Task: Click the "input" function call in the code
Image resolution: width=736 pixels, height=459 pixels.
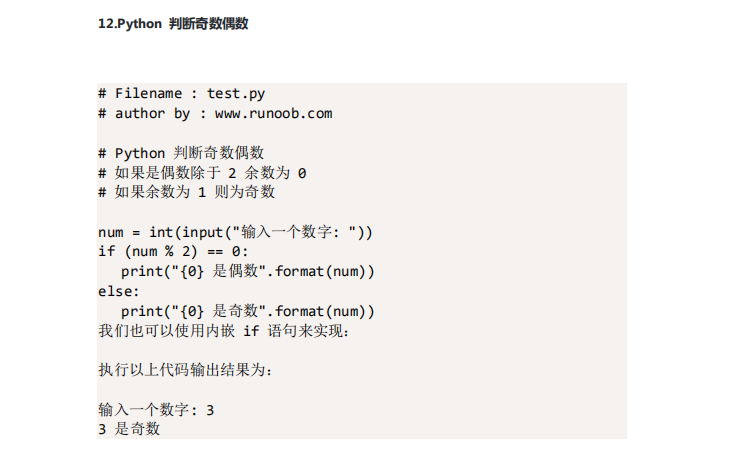Action: (202, 232)
